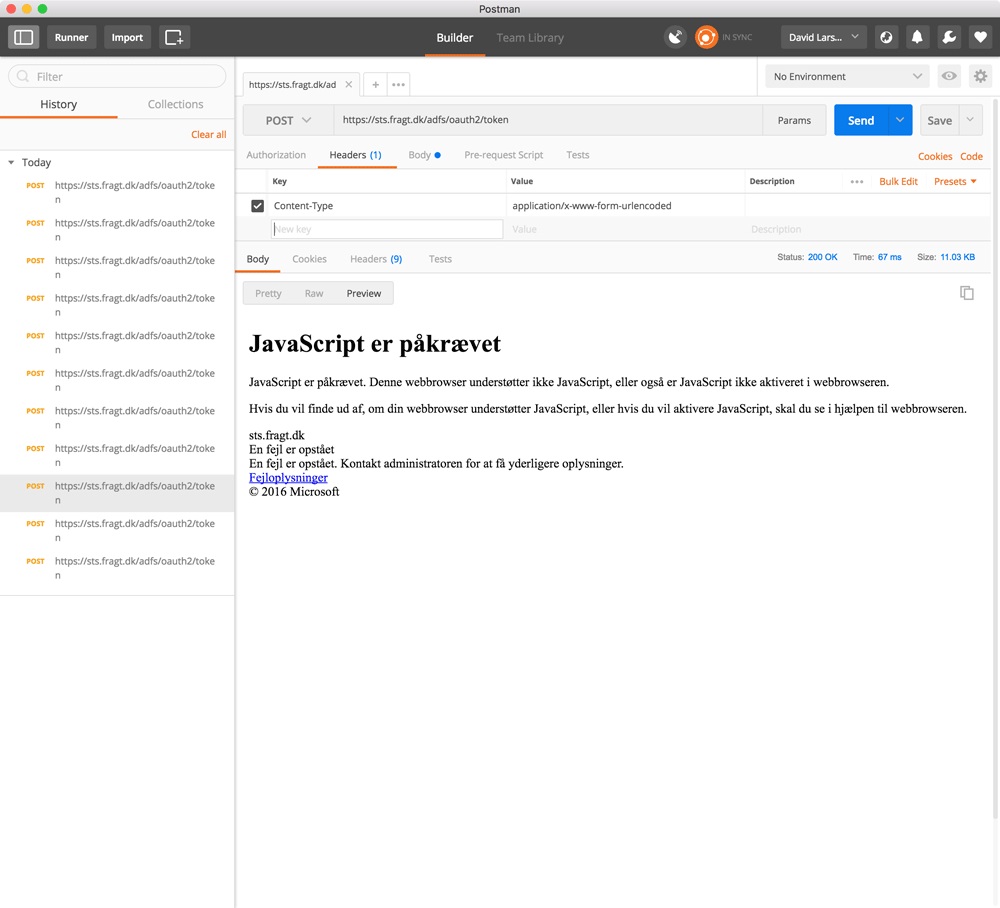1000x908 pixels.
Task: Open header columns ellipsis options
Action: (857, 182)
